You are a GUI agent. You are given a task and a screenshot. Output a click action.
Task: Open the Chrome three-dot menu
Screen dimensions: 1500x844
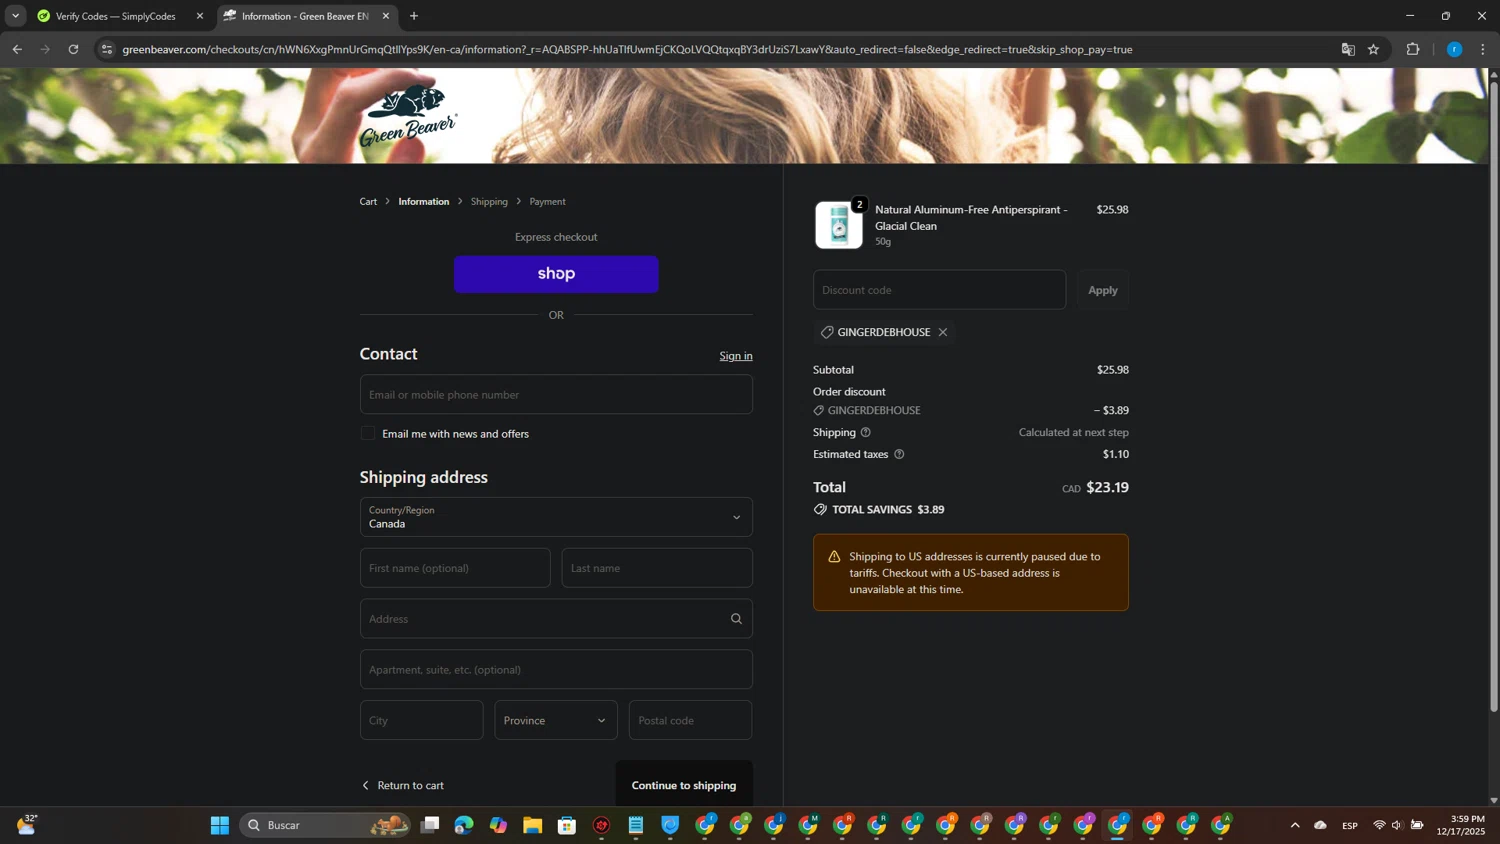[x=1483, y=49]
